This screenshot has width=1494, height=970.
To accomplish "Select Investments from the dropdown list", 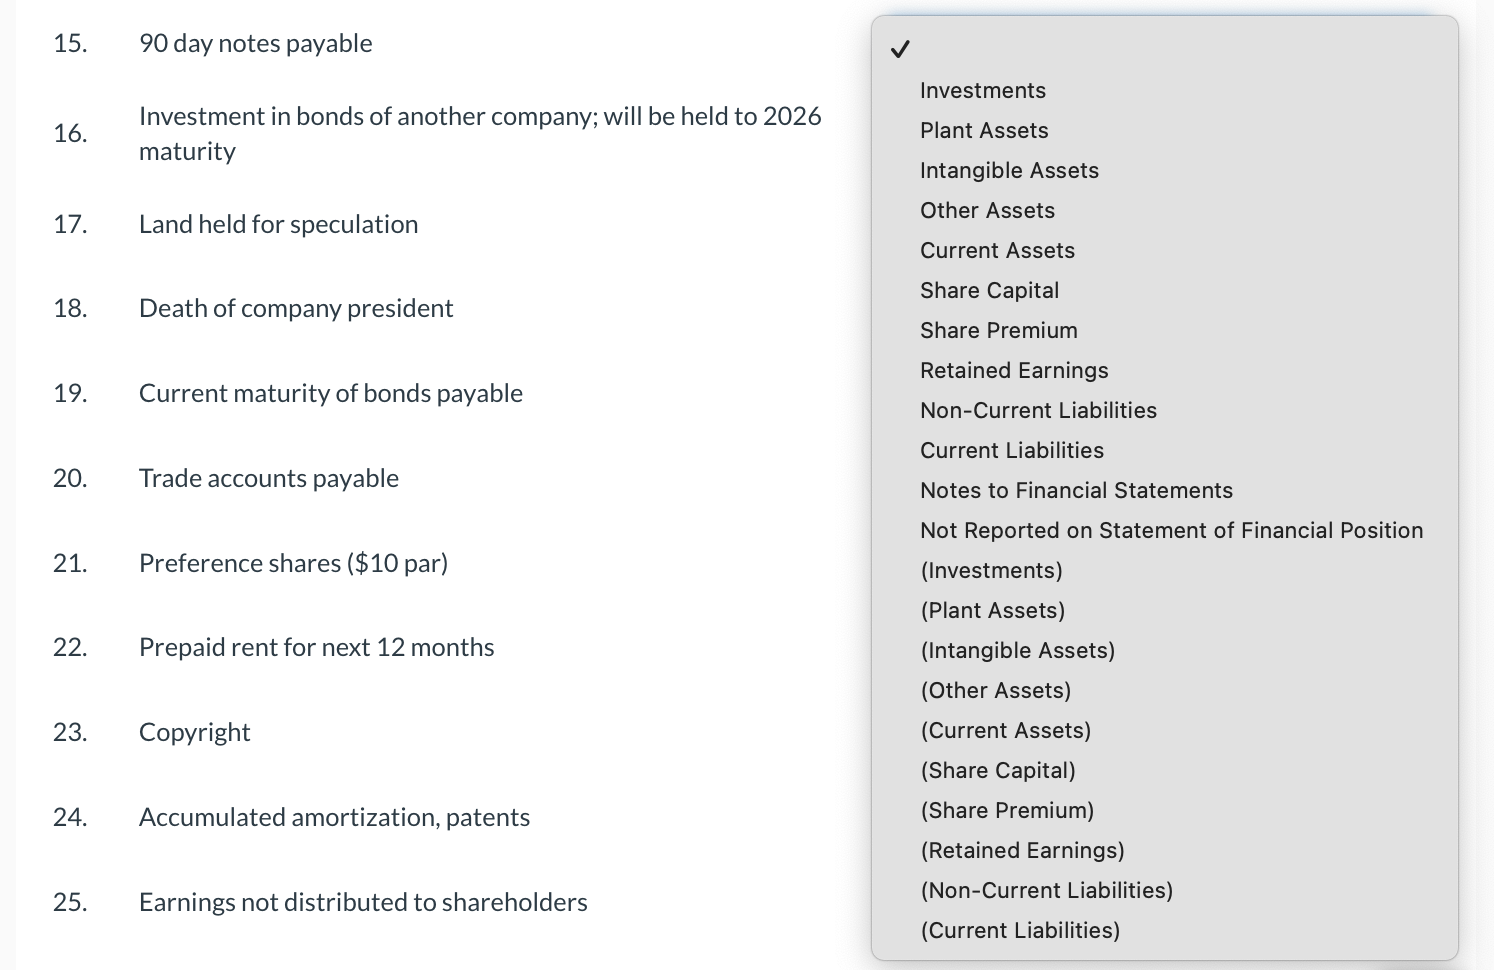I will pyautogui.click(x=982, y=91).
